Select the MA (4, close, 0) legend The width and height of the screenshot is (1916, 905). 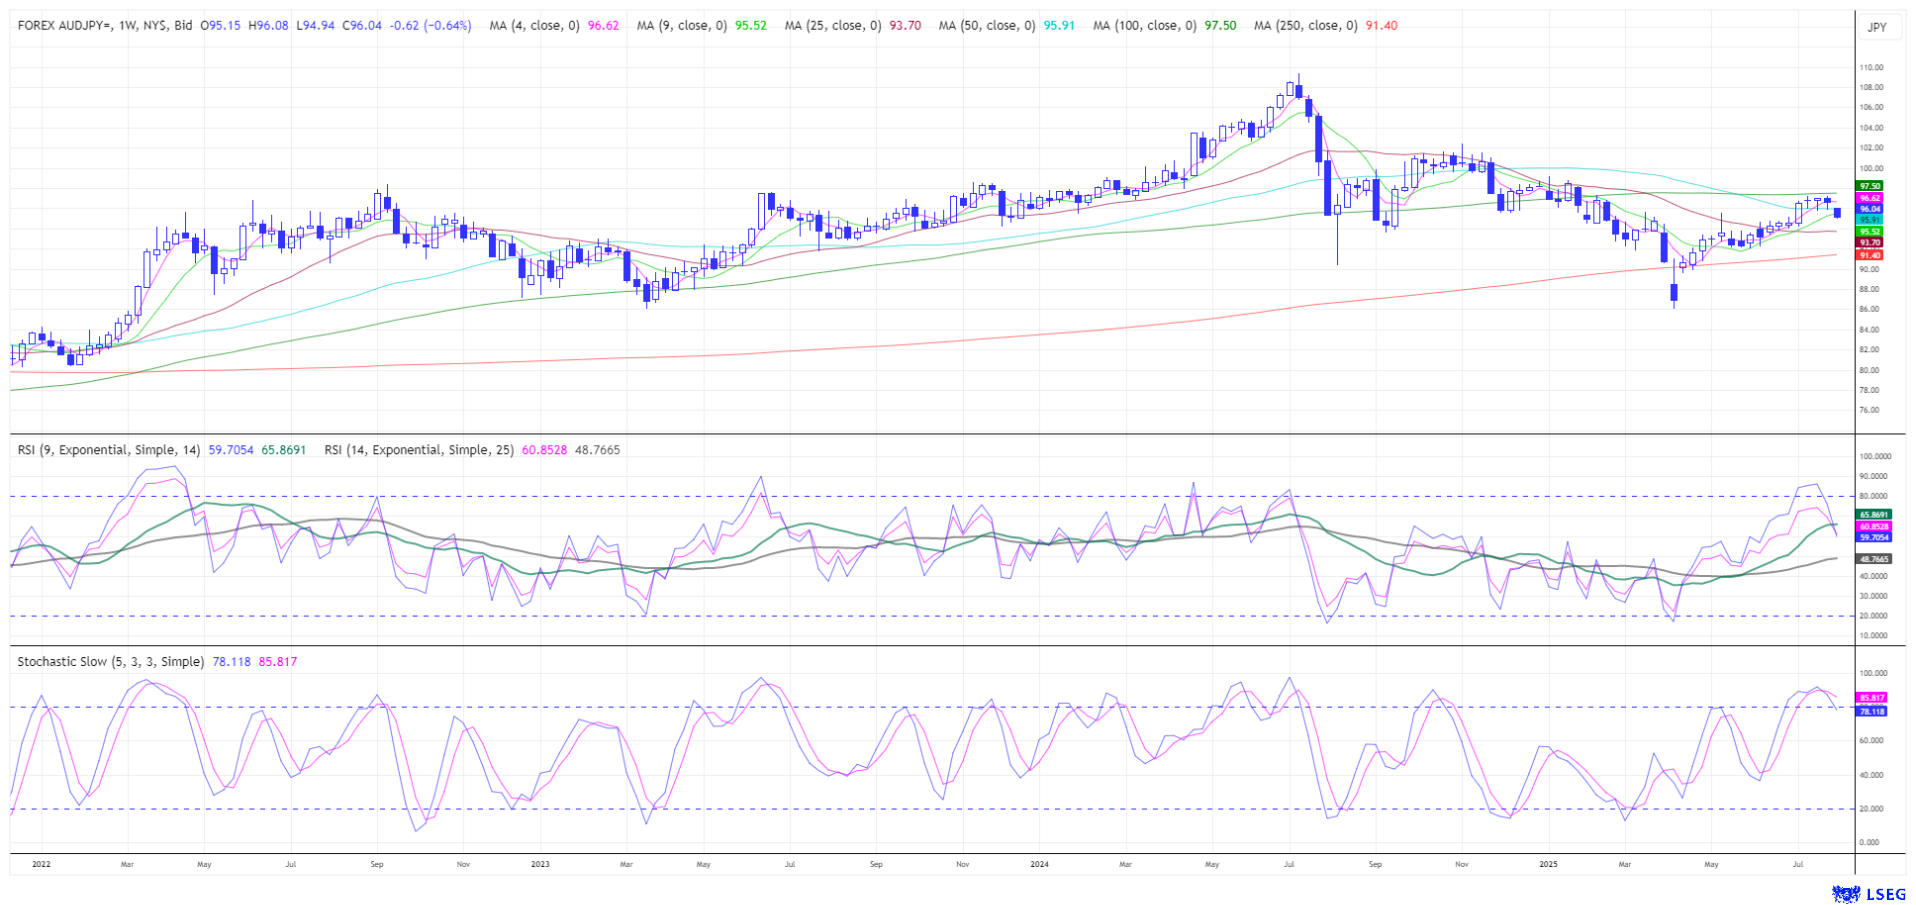(x=534, y=26)
